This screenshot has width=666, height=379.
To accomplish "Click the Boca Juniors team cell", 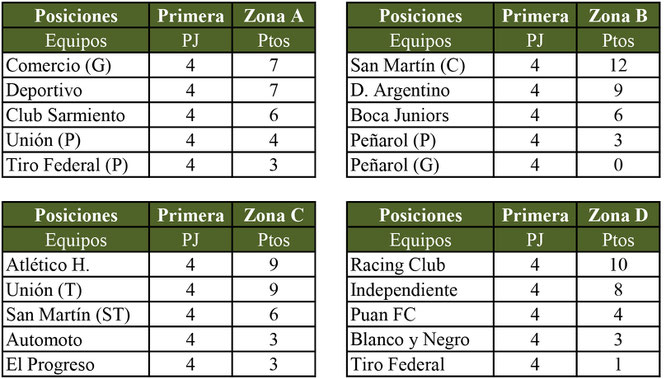I will [420, 115].
